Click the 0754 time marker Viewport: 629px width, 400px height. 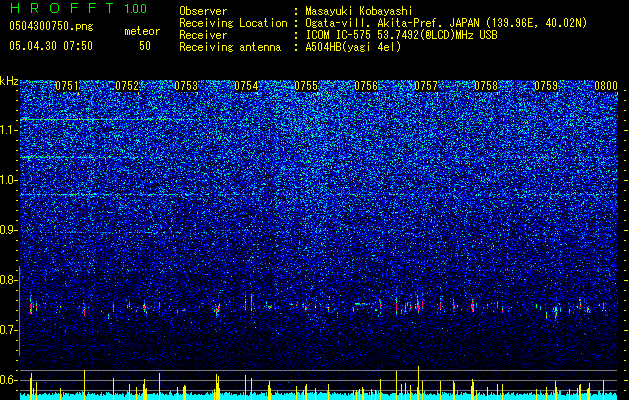click(x=246, y=86)
